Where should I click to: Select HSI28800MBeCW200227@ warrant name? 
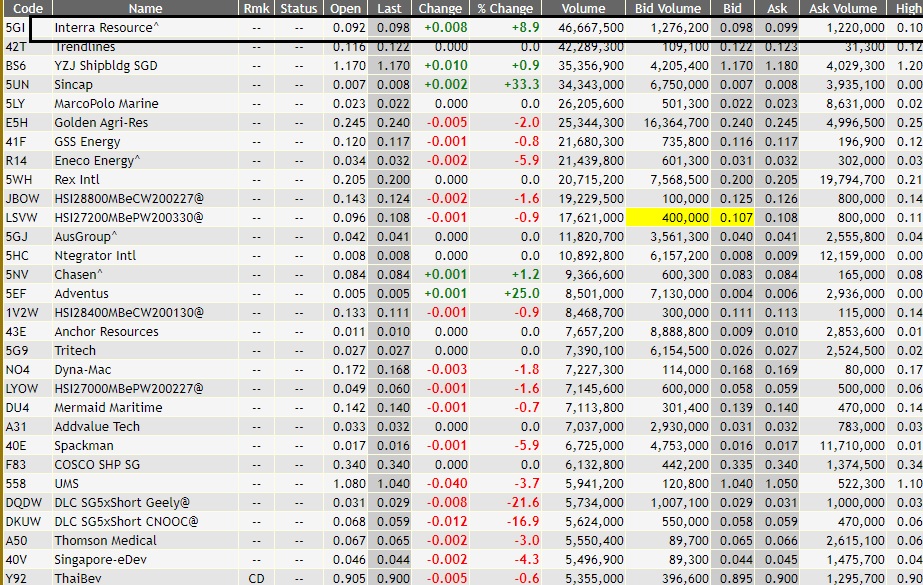(129, 199)
